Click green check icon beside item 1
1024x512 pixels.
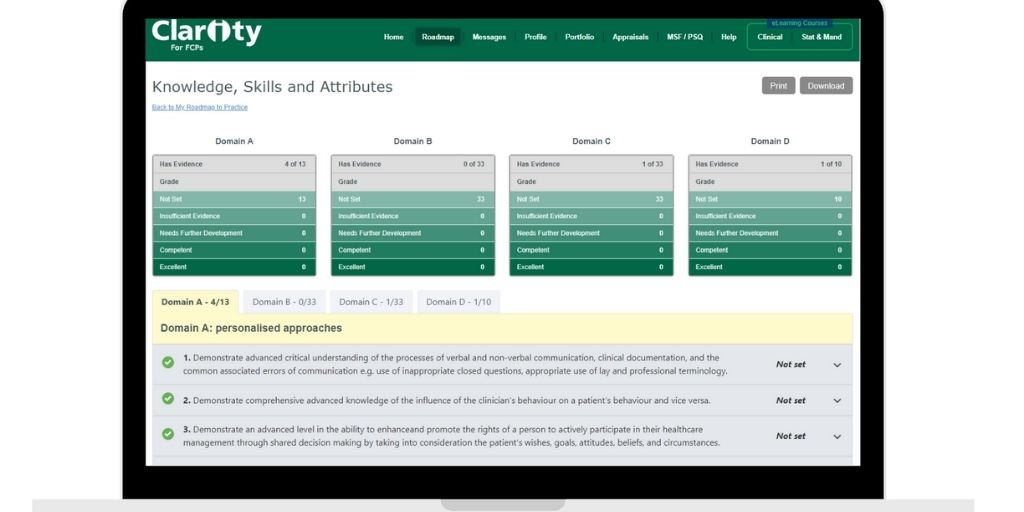pyautogui.click(x=168, y=362)
